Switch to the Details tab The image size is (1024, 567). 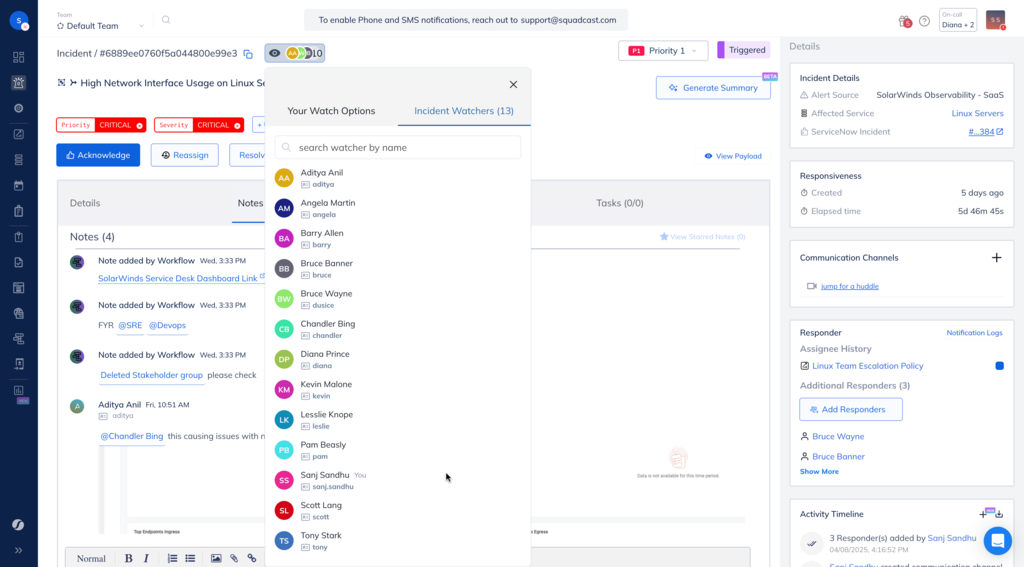pos(85,203)
